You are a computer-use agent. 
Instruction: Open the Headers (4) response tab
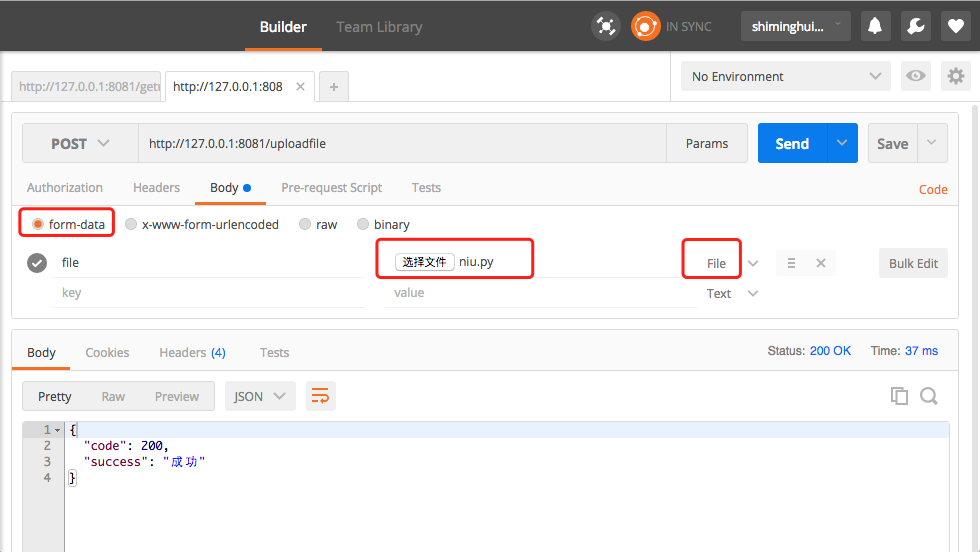coord(192,353)
